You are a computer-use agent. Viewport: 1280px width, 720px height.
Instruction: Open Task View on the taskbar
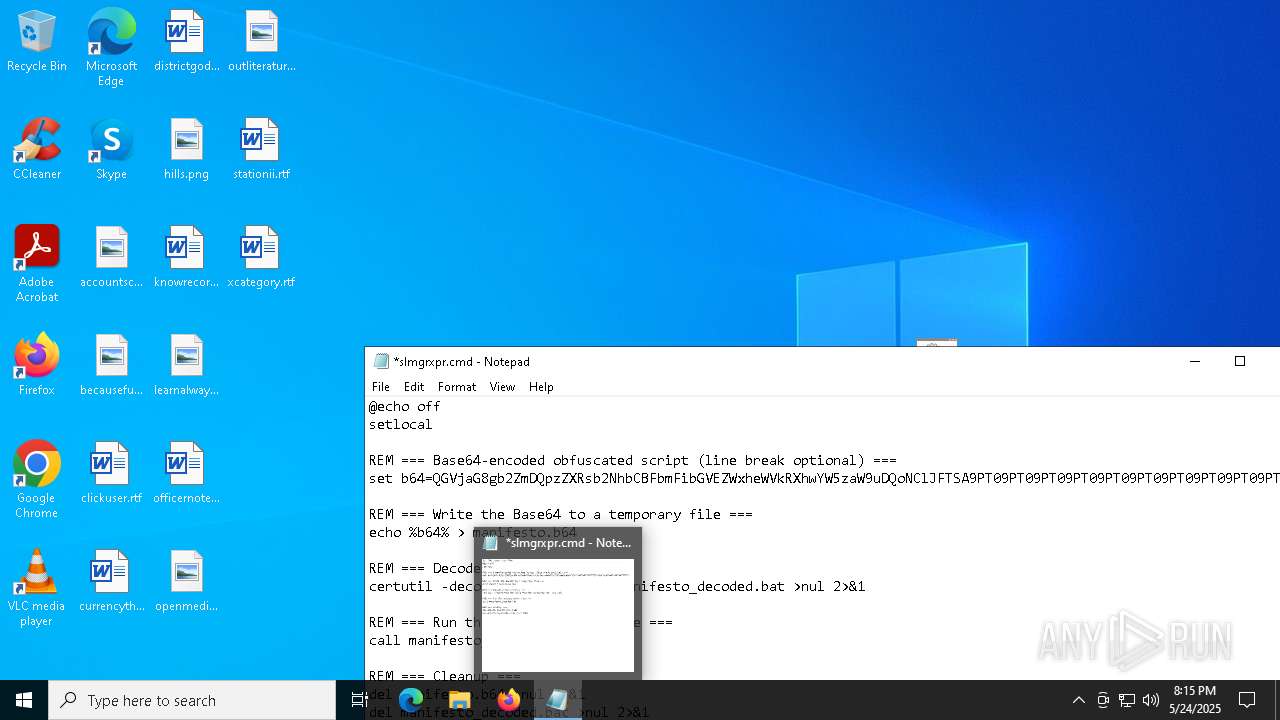tap(360, 700)
